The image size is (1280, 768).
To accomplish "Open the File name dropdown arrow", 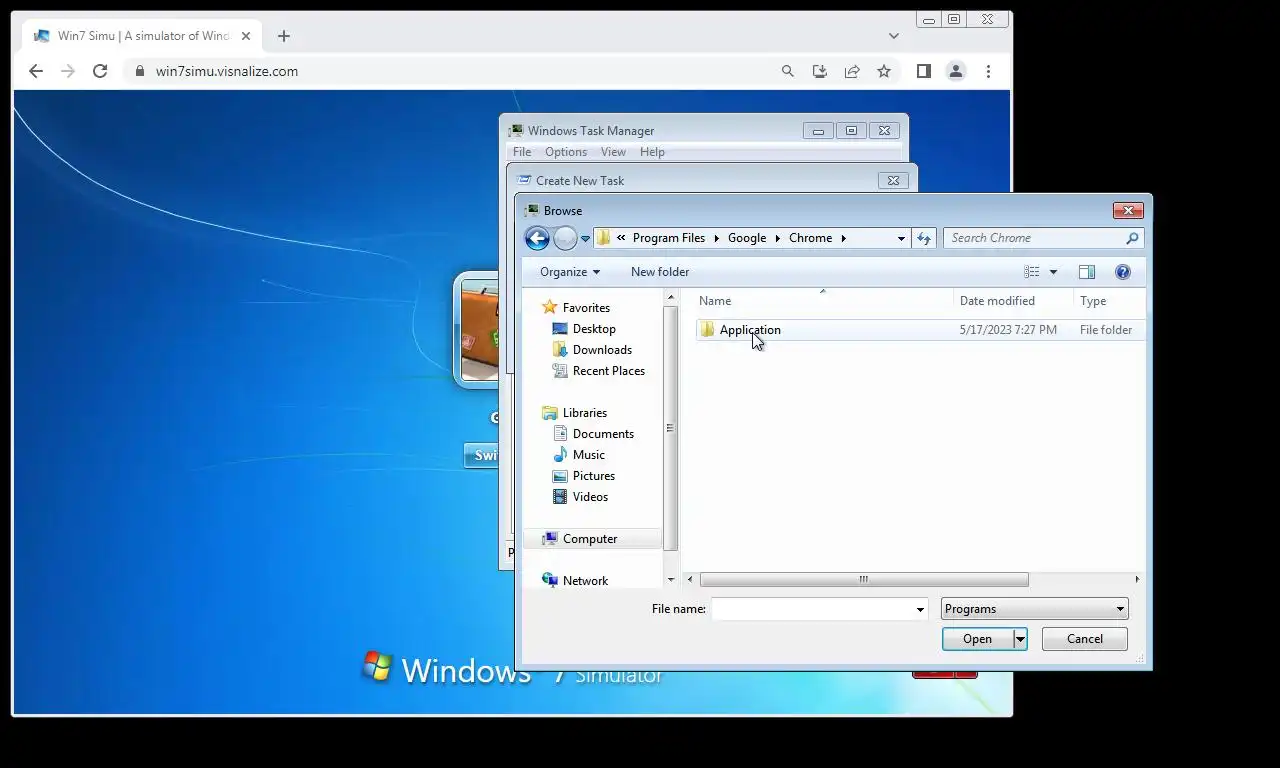I will 920,609.
